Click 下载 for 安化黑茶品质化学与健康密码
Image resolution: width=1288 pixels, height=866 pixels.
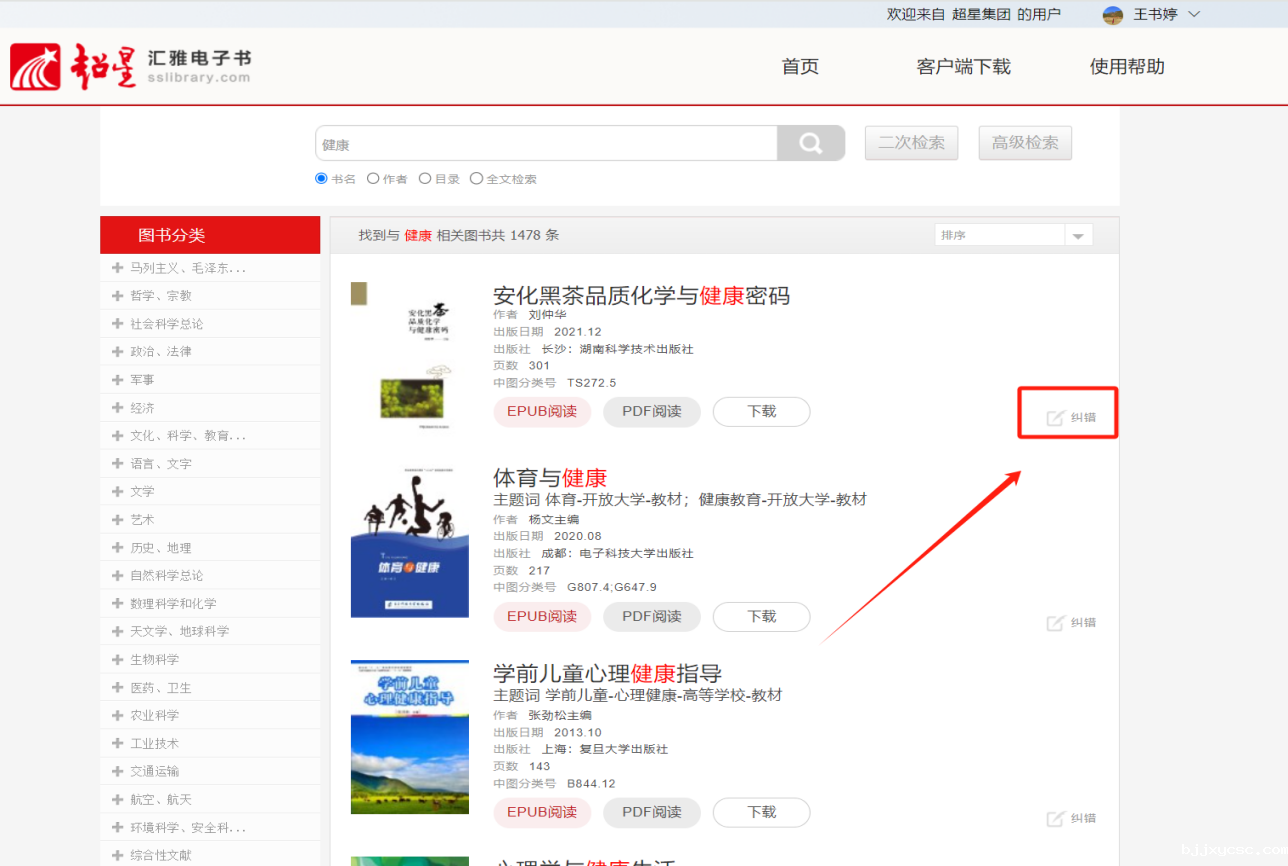pyautogui.click(x=762, y=412)
